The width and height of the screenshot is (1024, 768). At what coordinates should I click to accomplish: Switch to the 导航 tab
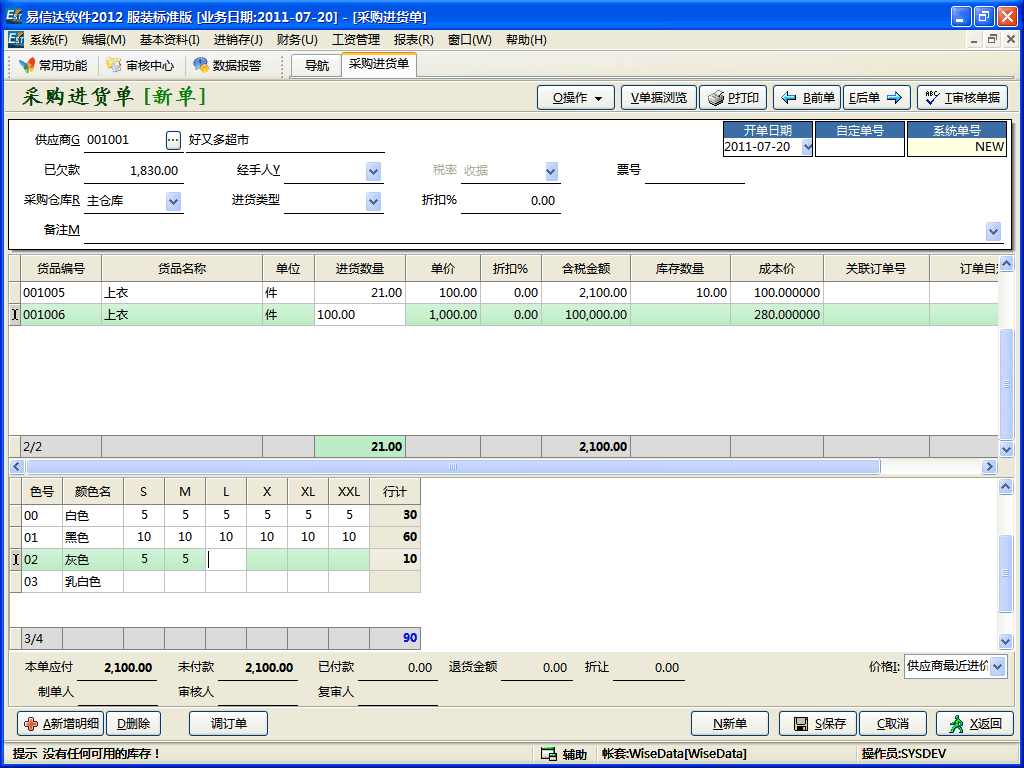pos(316,66)
